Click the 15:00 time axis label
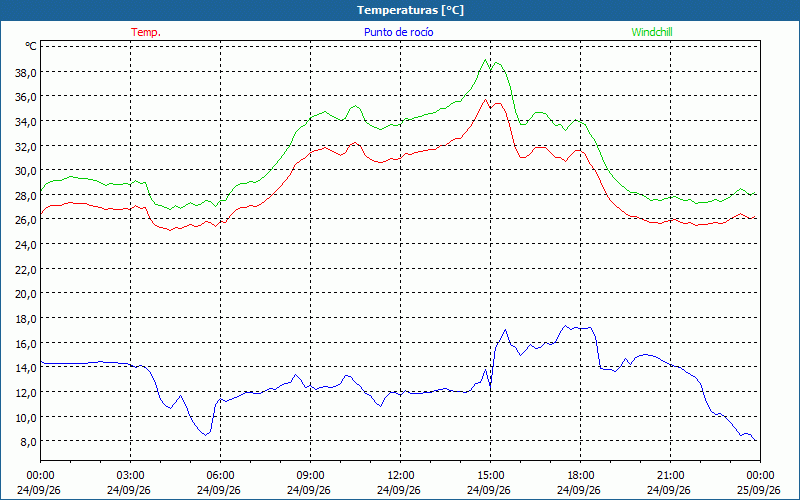The image size is (800, 500). tap(490, 476)
